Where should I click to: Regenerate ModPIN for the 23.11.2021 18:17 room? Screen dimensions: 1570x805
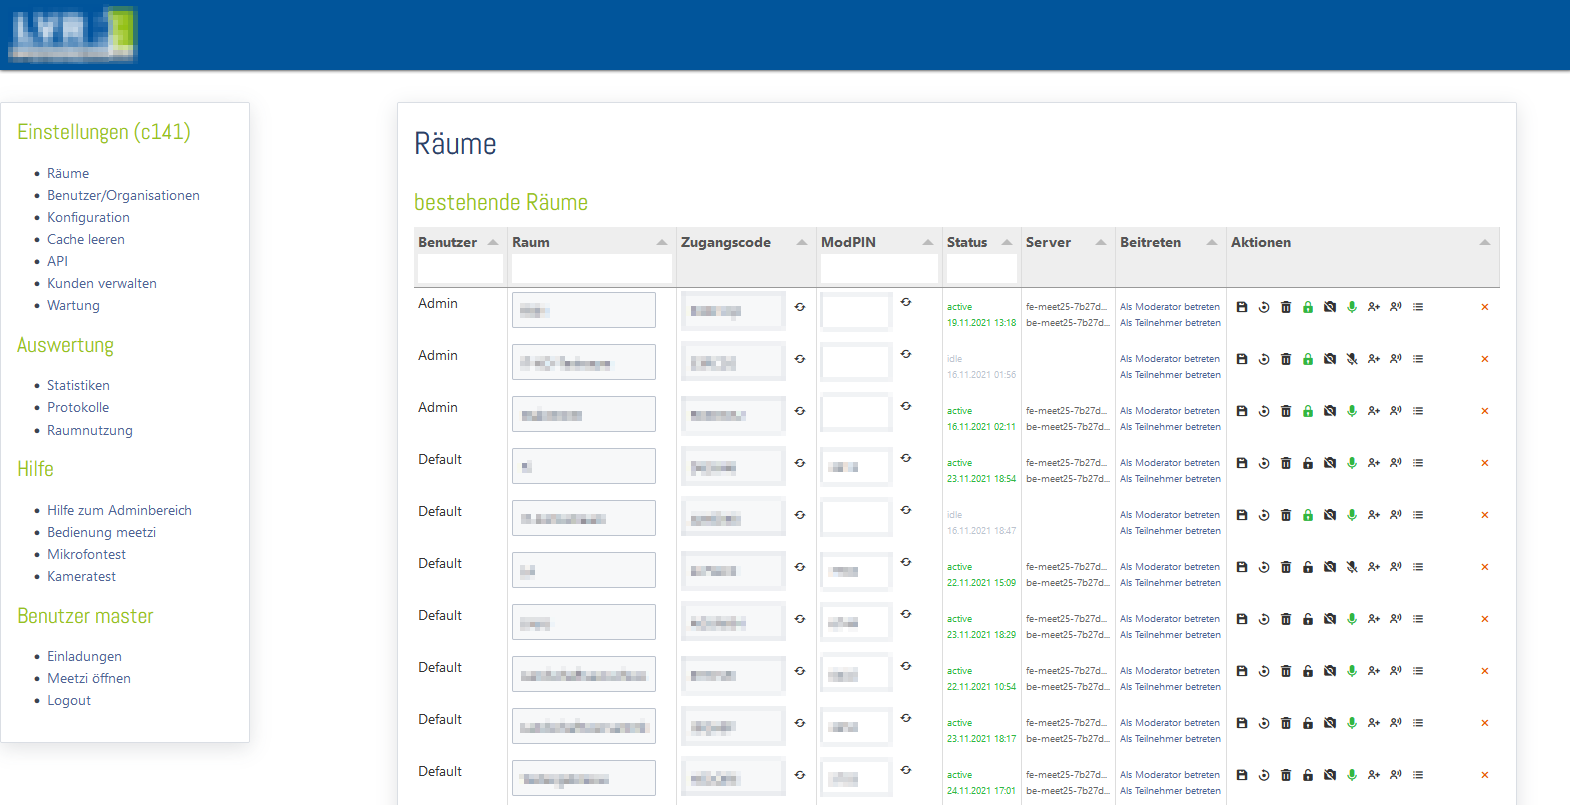(x=906, y=718)
